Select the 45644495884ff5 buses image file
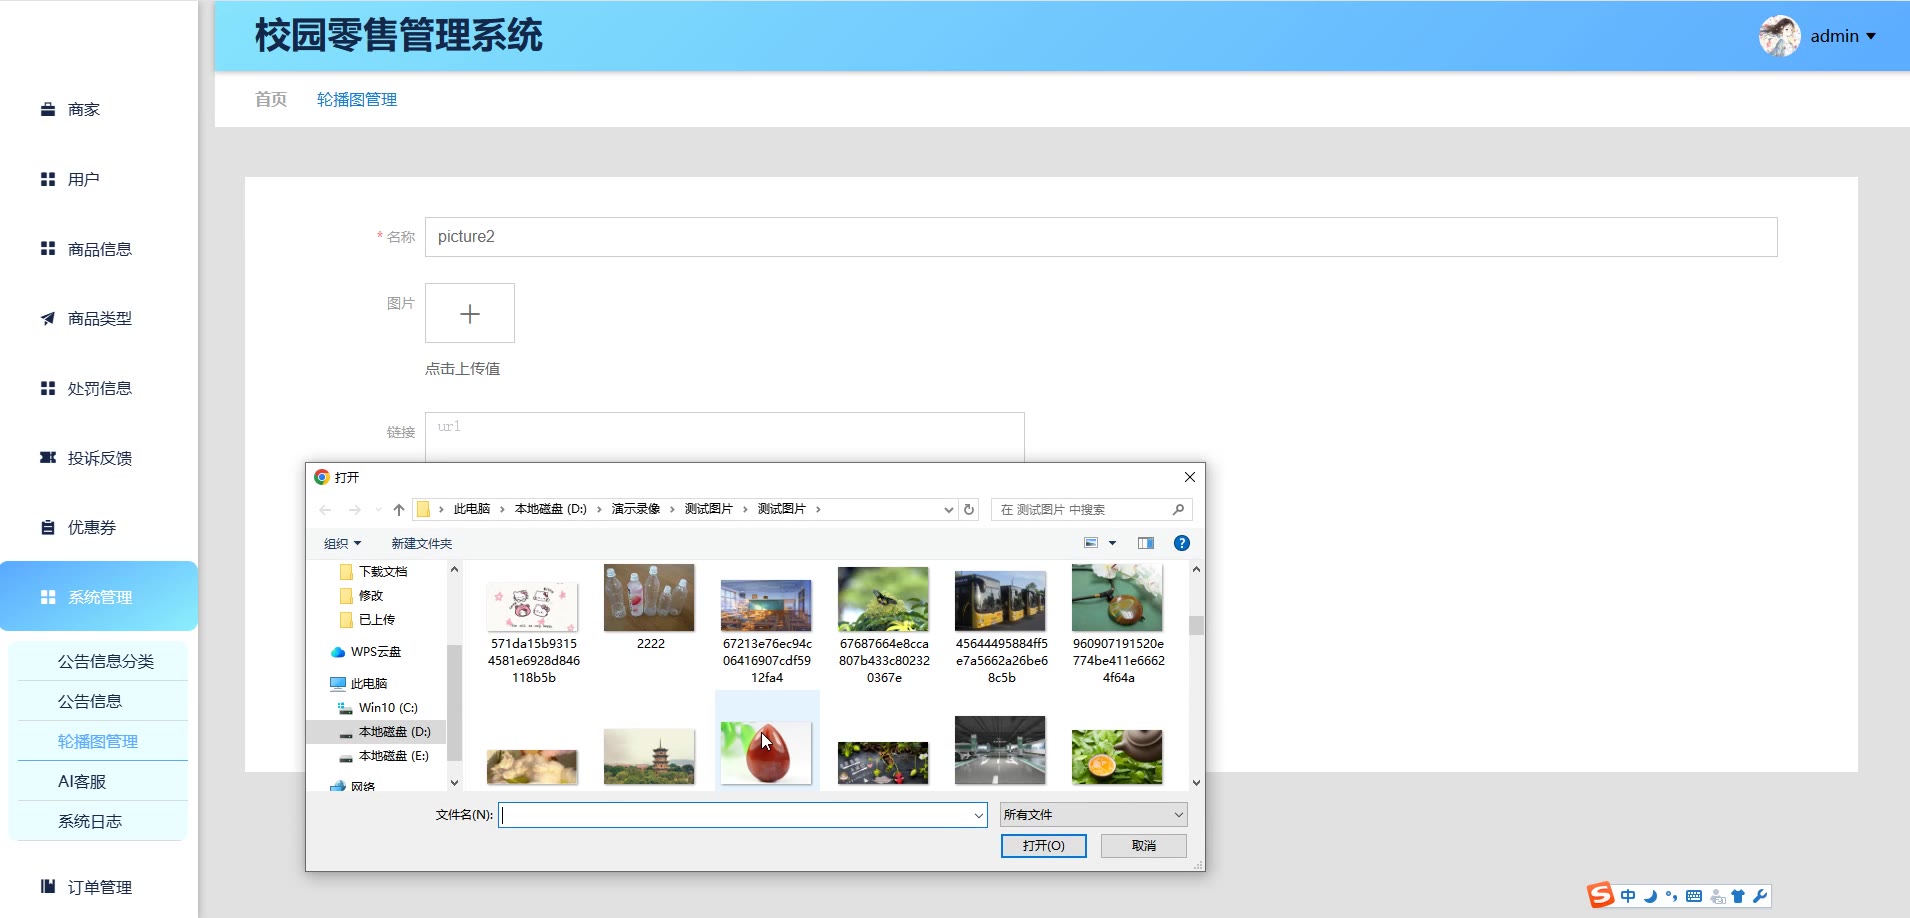Viewport: 1910px width, 918px height. 1001,626
